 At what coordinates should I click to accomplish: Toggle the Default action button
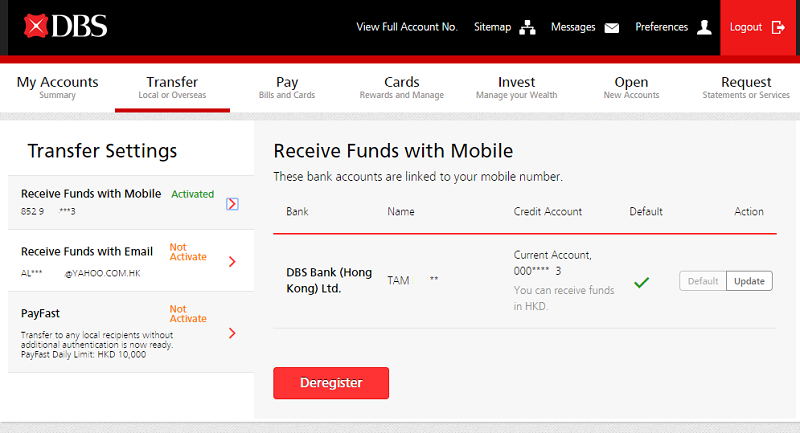(702, 281)
